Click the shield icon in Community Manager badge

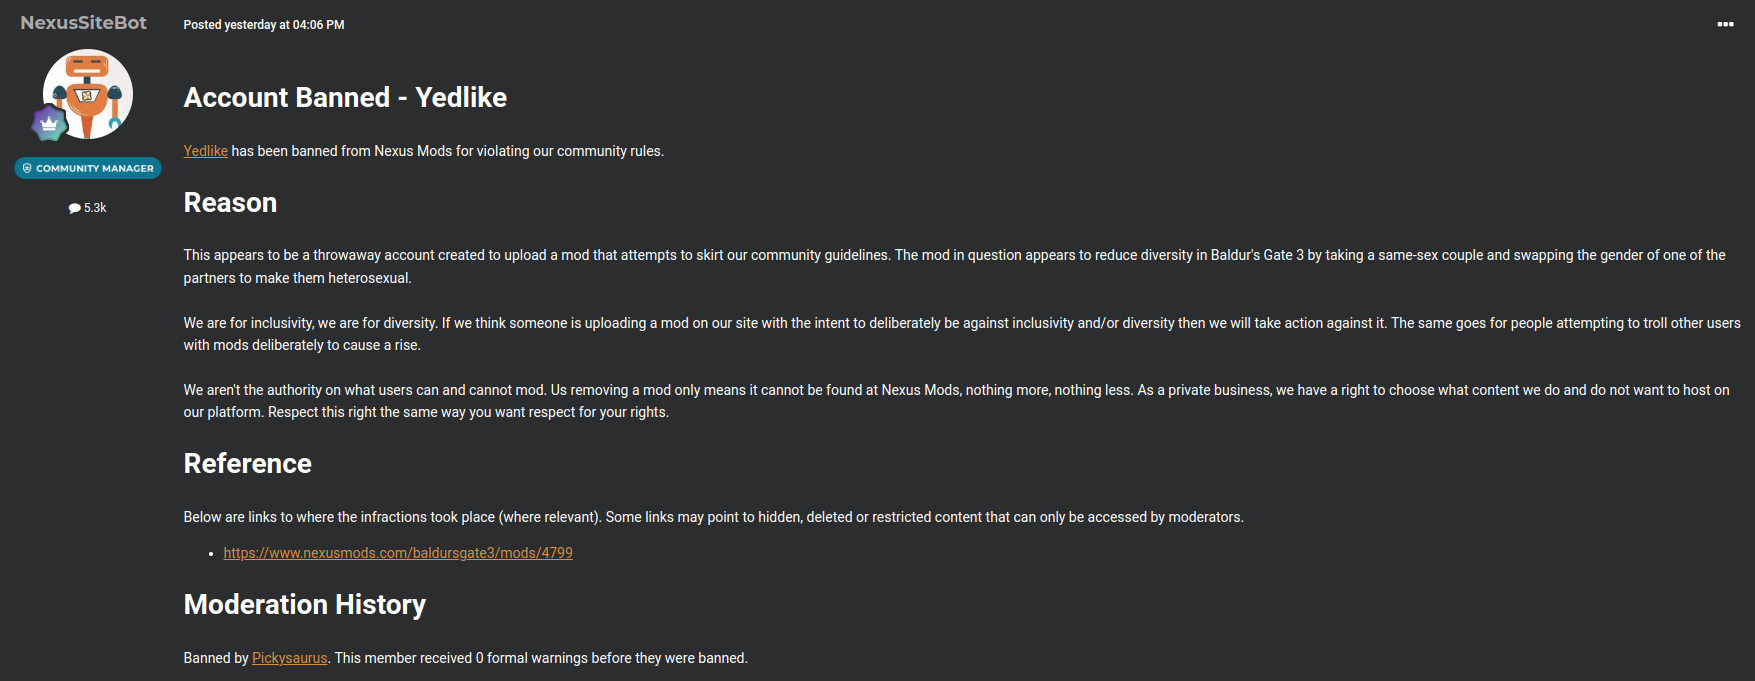(27, 168)
